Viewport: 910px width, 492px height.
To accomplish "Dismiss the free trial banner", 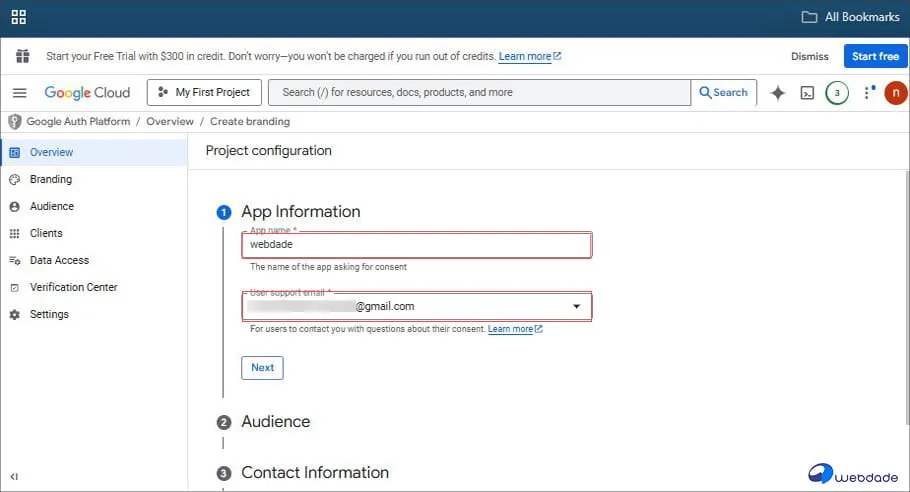I will 809,57.
